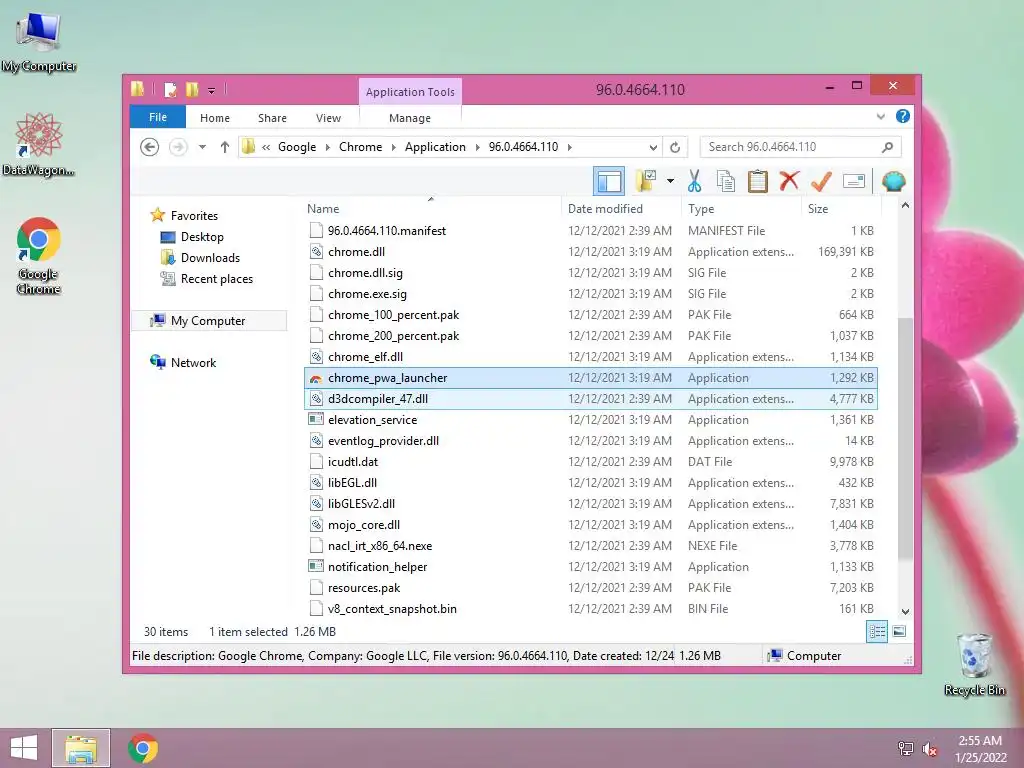Sort by the Date modified column header
The height and width of the screenshot is (768, 1024).
pyautogui.click(x=621, y=208)
